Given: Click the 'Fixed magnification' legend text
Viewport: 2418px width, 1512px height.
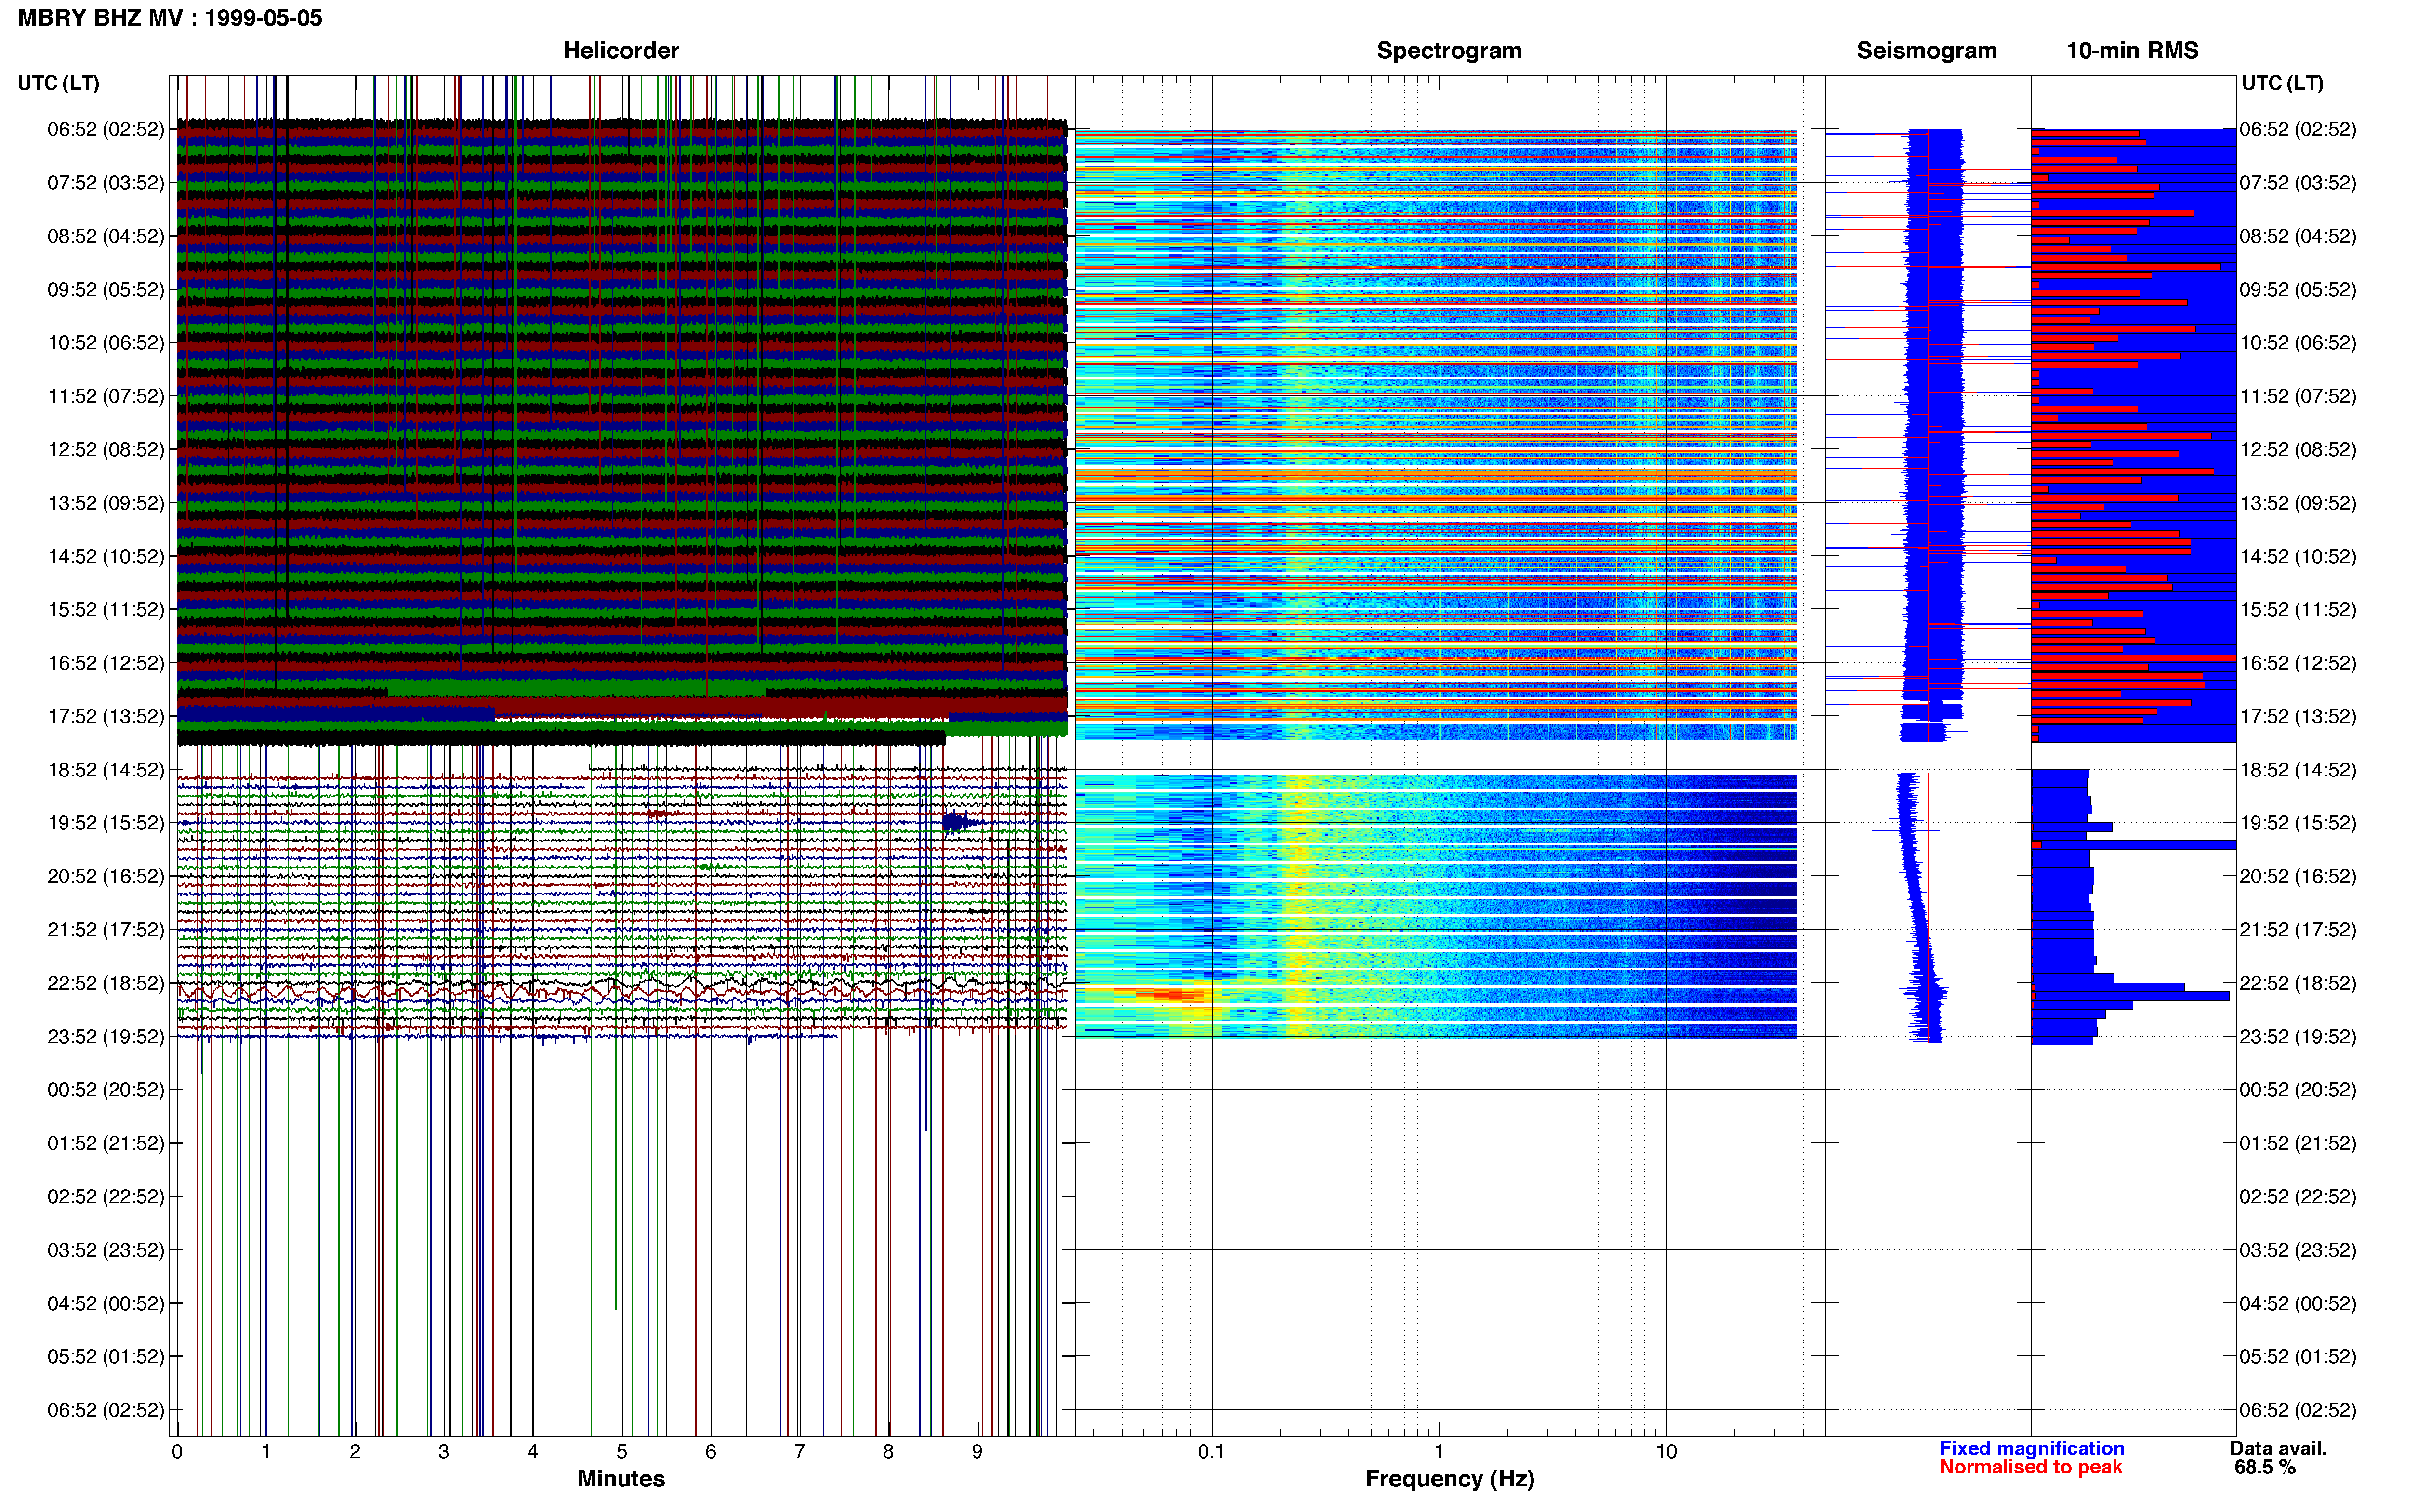Looking at the screenshot, I should click(2031, 1448).
